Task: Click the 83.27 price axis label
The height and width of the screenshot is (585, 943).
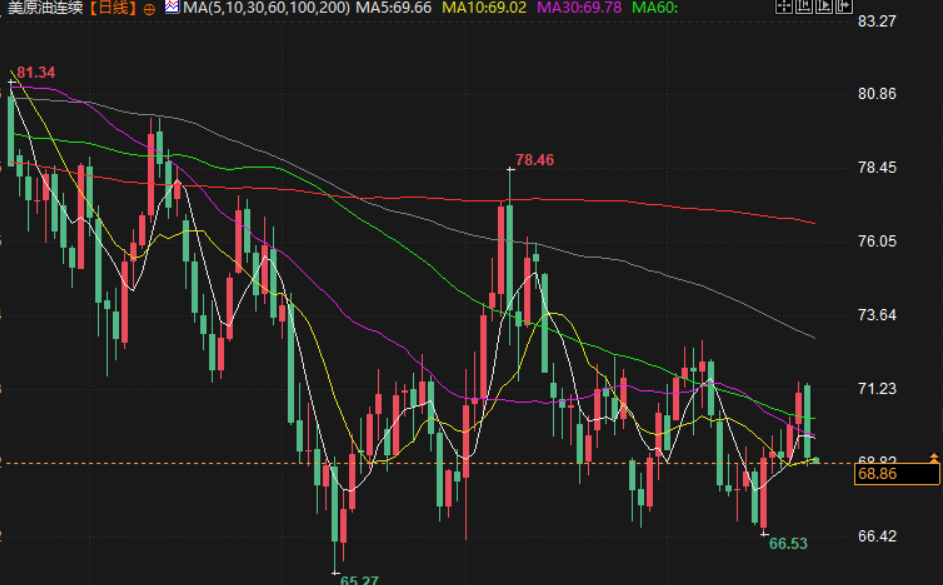Action: click(x=876, y=20)
